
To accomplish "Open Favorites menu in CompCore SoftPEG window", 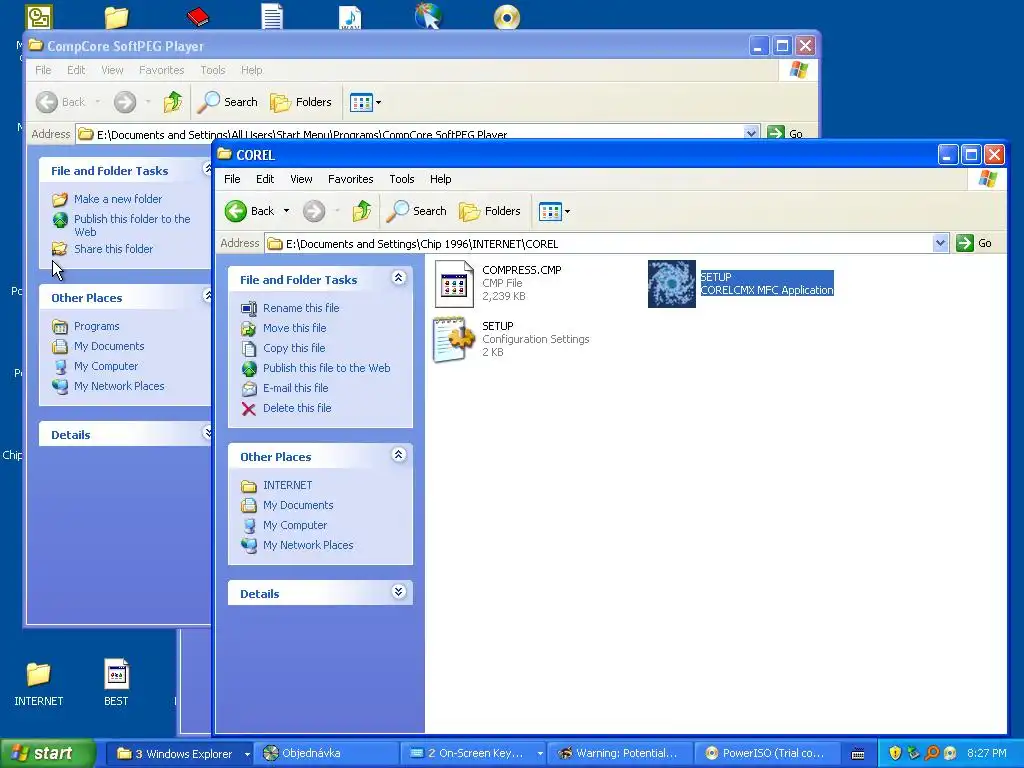I will click(161, 70).
